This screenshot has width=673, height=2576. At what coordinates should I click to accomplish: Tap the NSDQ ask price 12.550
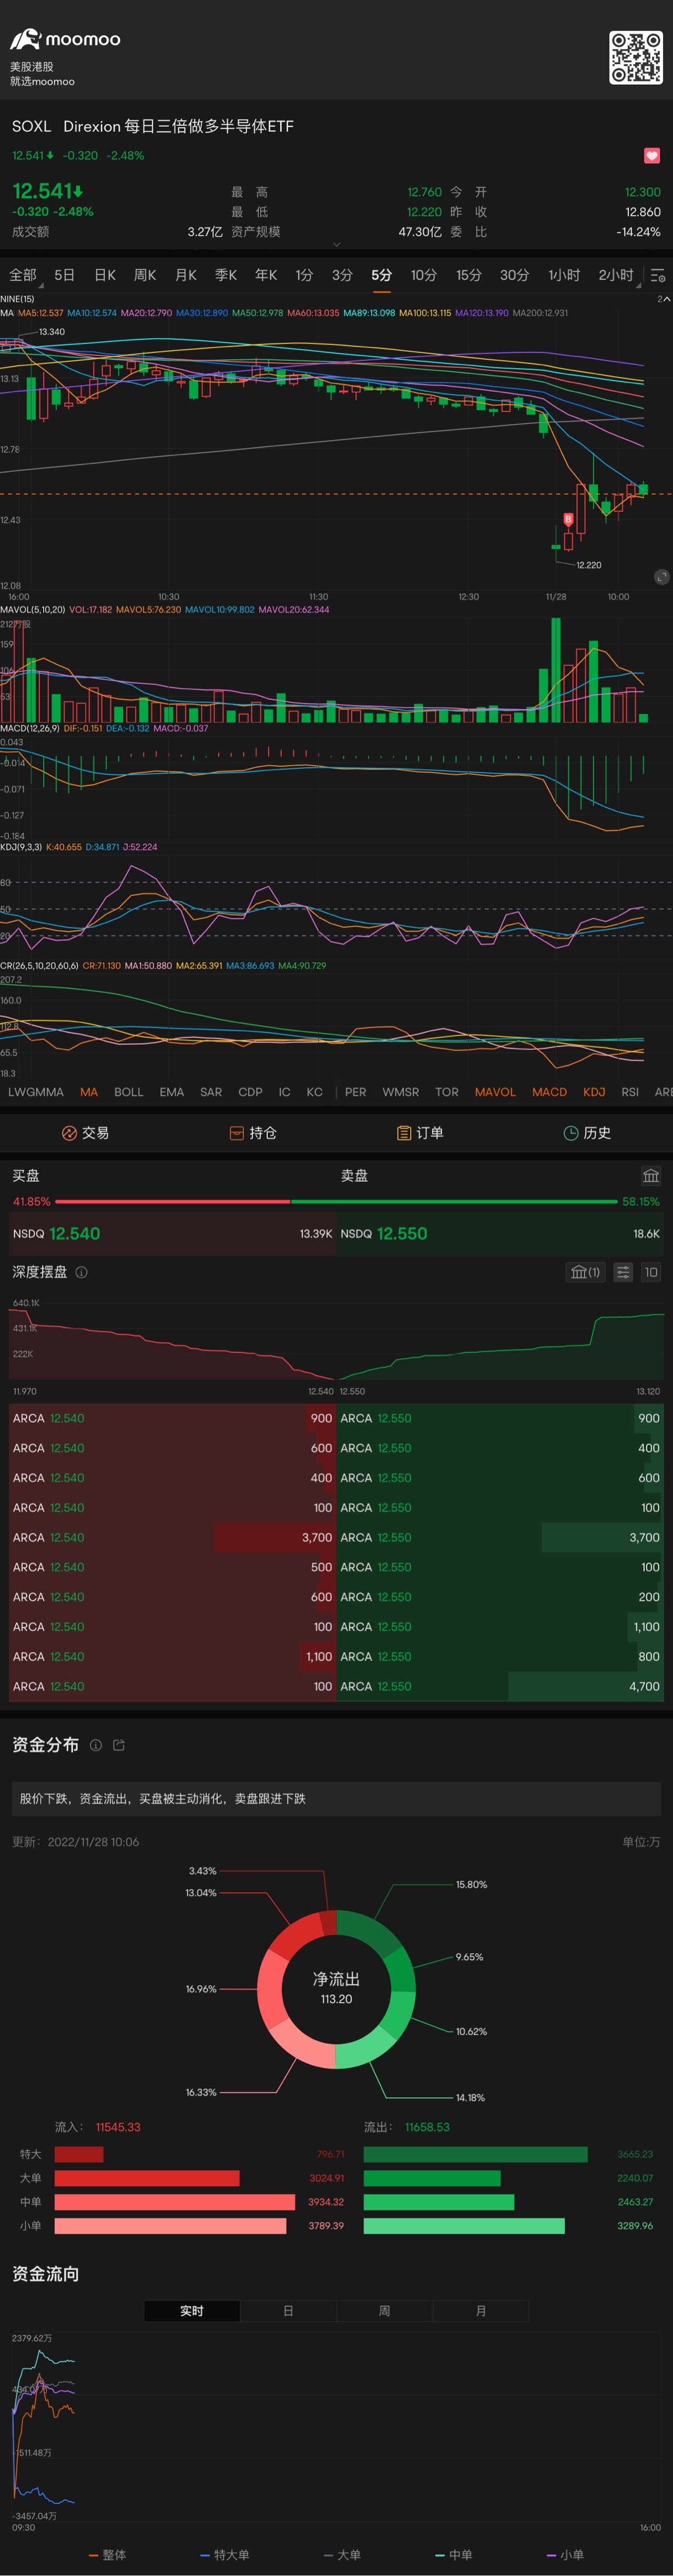pyautogui.click(x=402, y=1233)
